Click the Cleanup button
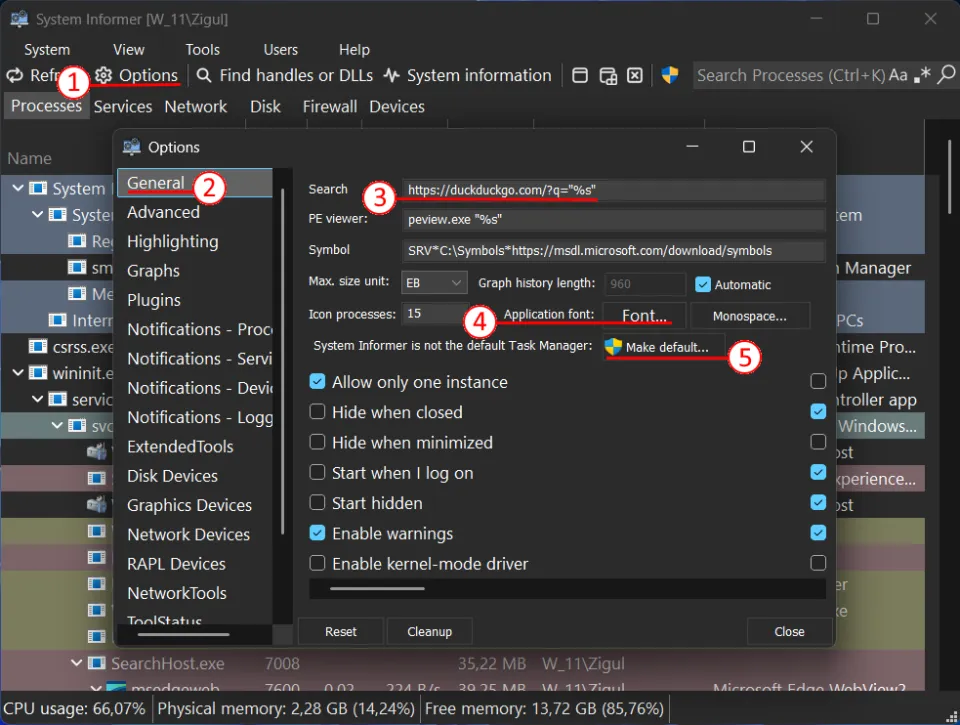 (x=430, y=631)
